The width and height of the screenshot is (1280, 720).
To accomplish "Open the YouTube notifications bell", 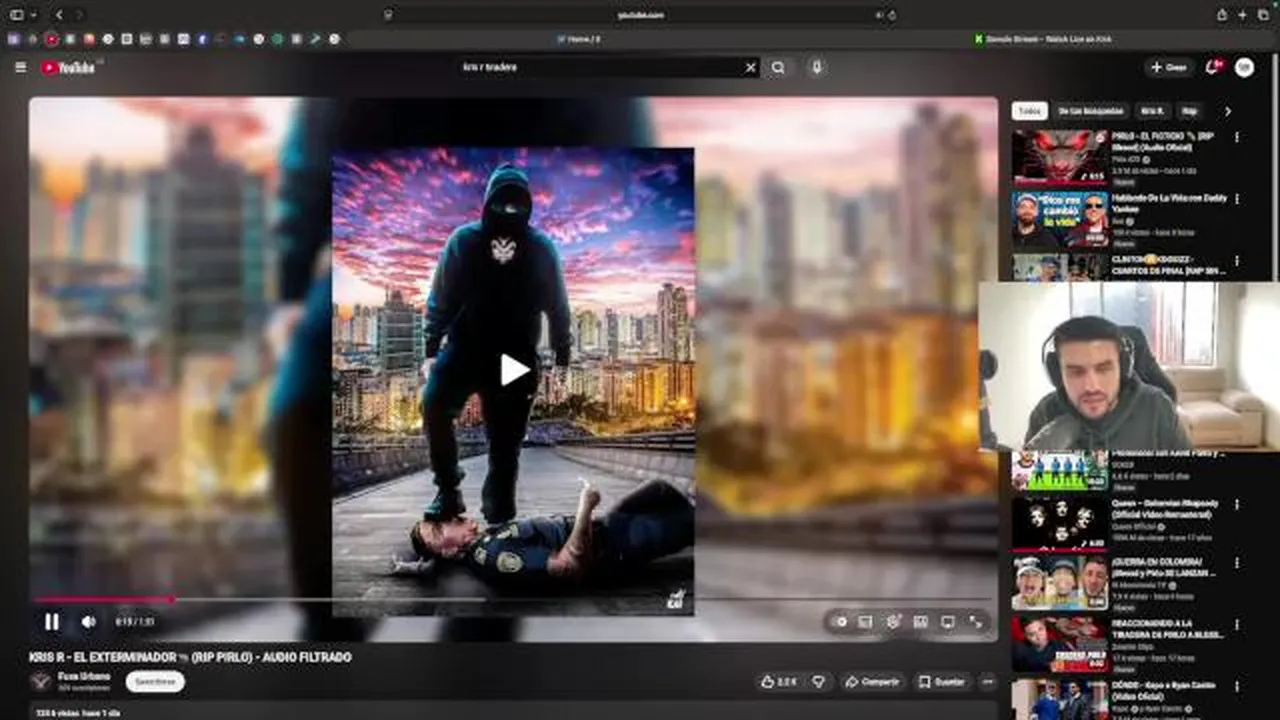I will tap(1213, 67).
